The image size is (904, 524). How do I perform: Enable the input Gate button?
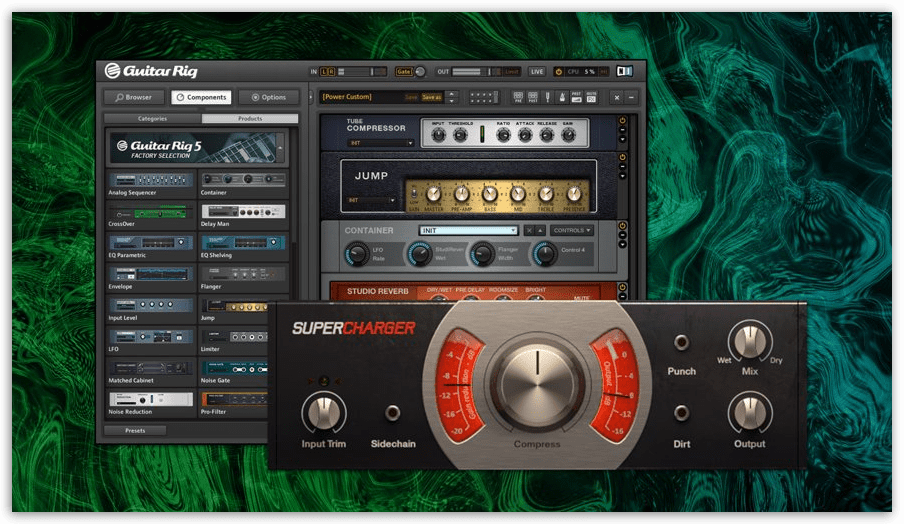pos(404,71)
